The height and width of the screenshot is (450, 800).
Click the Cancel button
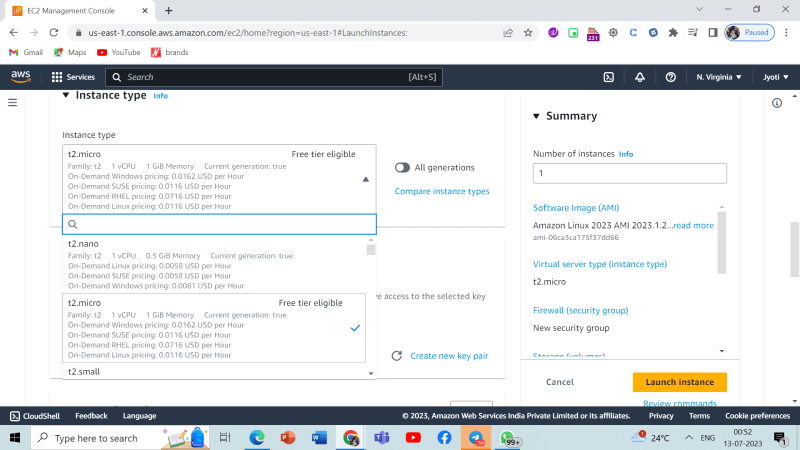(560, 382)
